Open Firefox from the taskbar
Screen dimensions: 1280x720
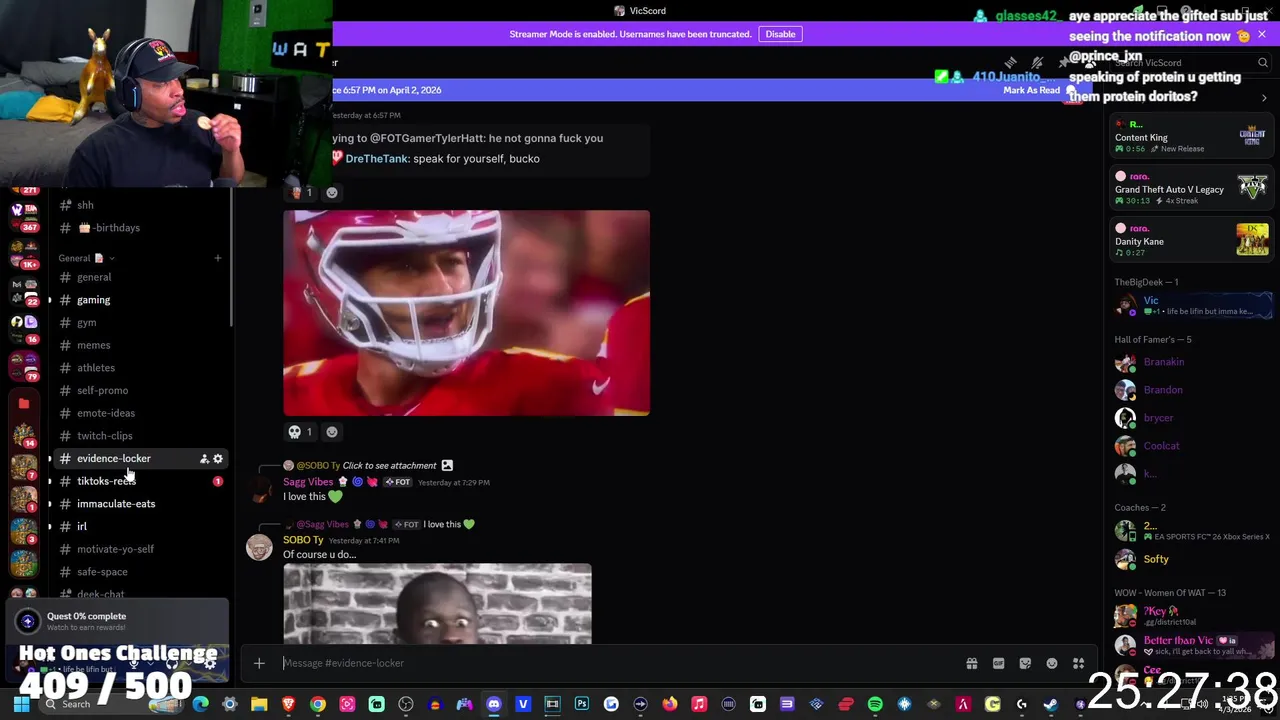(x=669, y=704)
